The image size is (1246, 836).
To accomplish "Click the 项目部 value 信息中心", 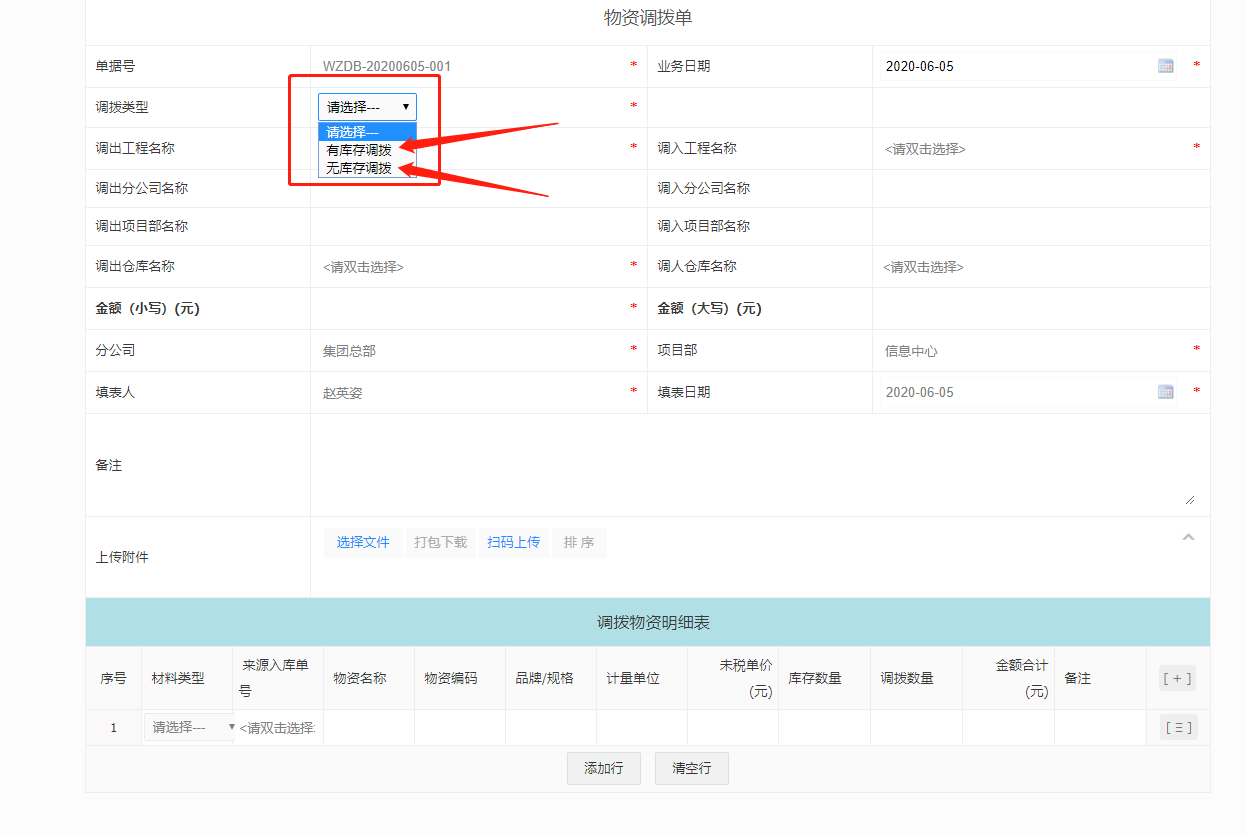I will (911, 352).
